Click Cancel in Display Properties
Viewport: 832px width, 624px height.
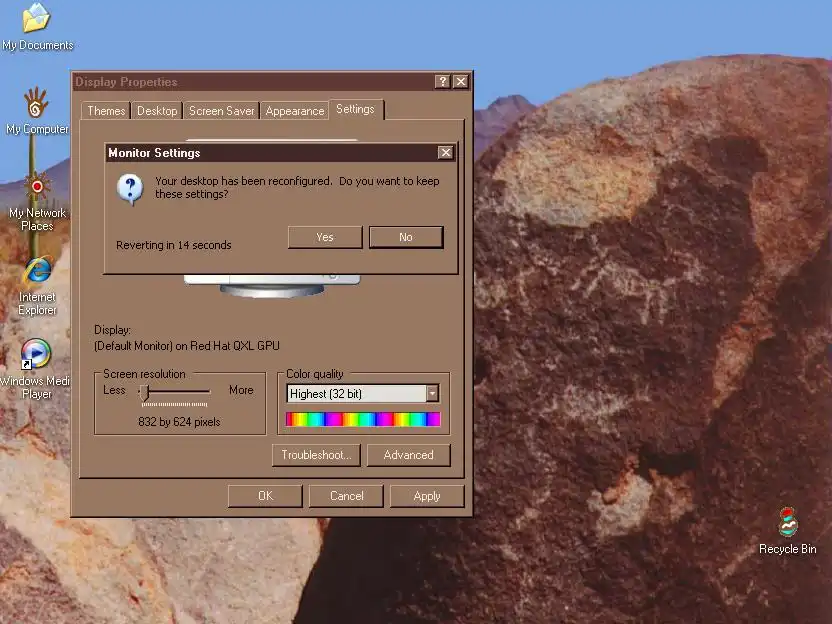click(x=346, y=496)
